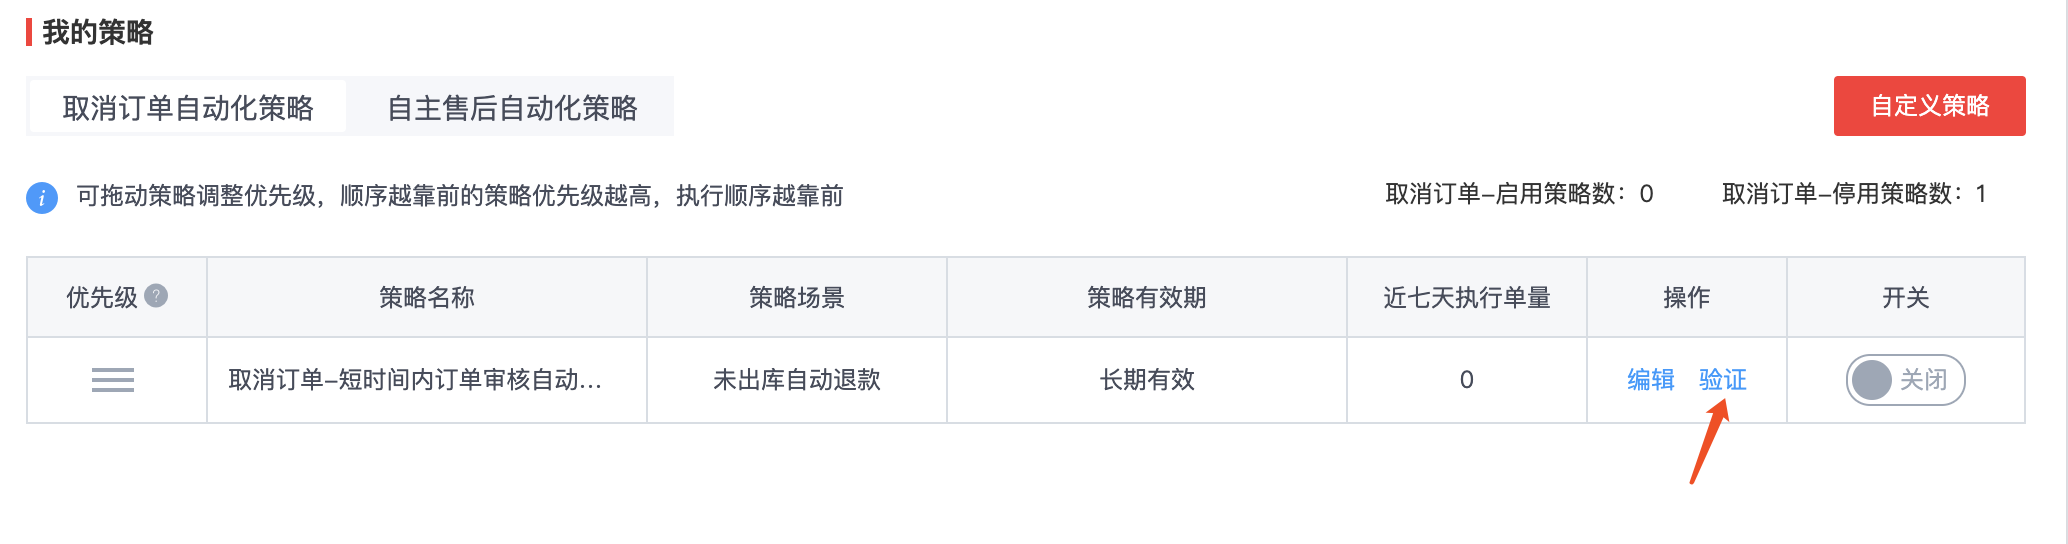Viewport: 2068px width, 544px height.
Task: Click the 近七天执行单量 column header
Action: 1467,297
